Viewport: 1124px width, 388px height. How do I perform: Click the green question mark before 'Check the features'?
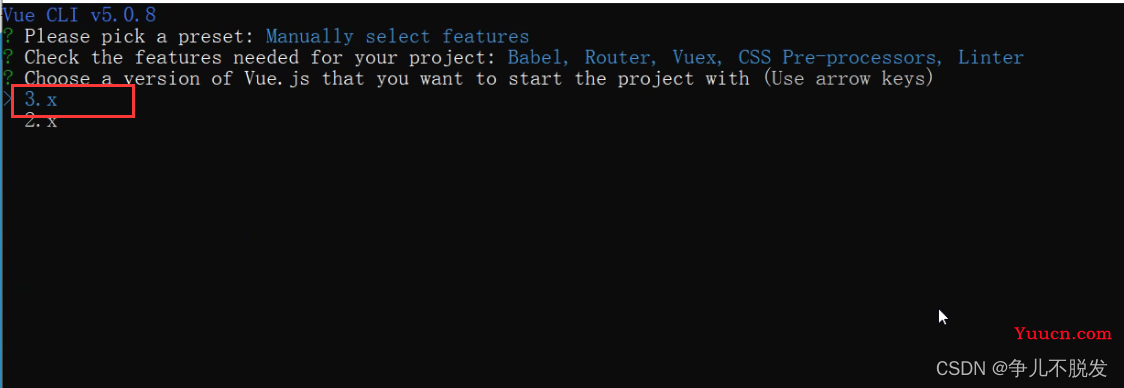(7, 57)
